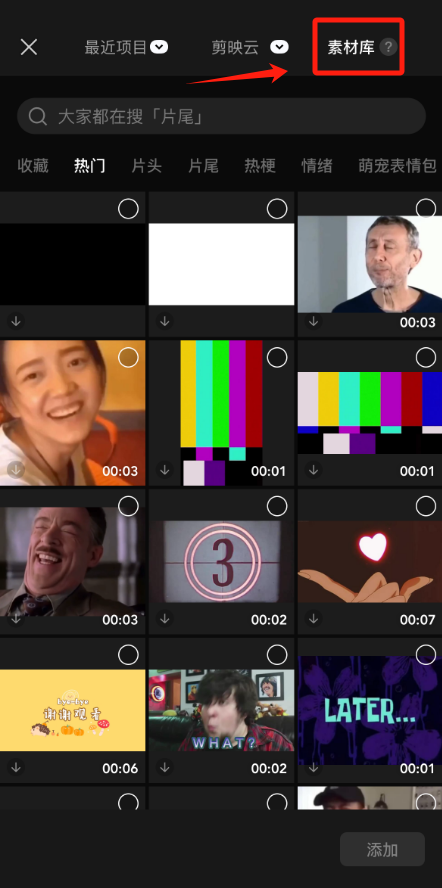
Task: Select the white clip's circle checkbox
Action: [277, 209]
